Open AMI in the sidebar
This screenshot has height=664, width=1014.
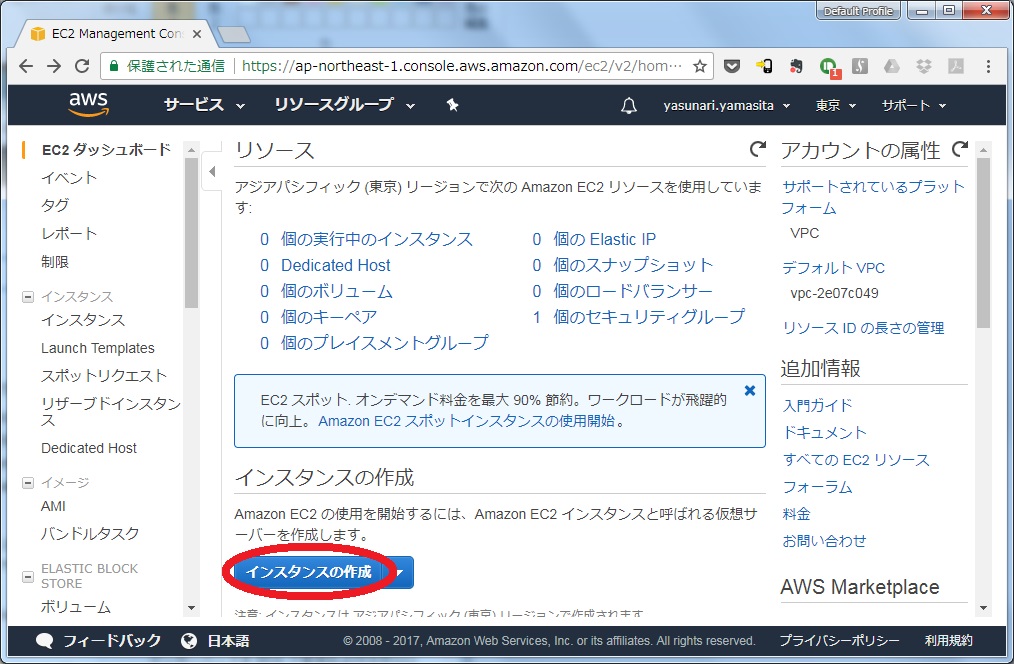coord(53,506)
